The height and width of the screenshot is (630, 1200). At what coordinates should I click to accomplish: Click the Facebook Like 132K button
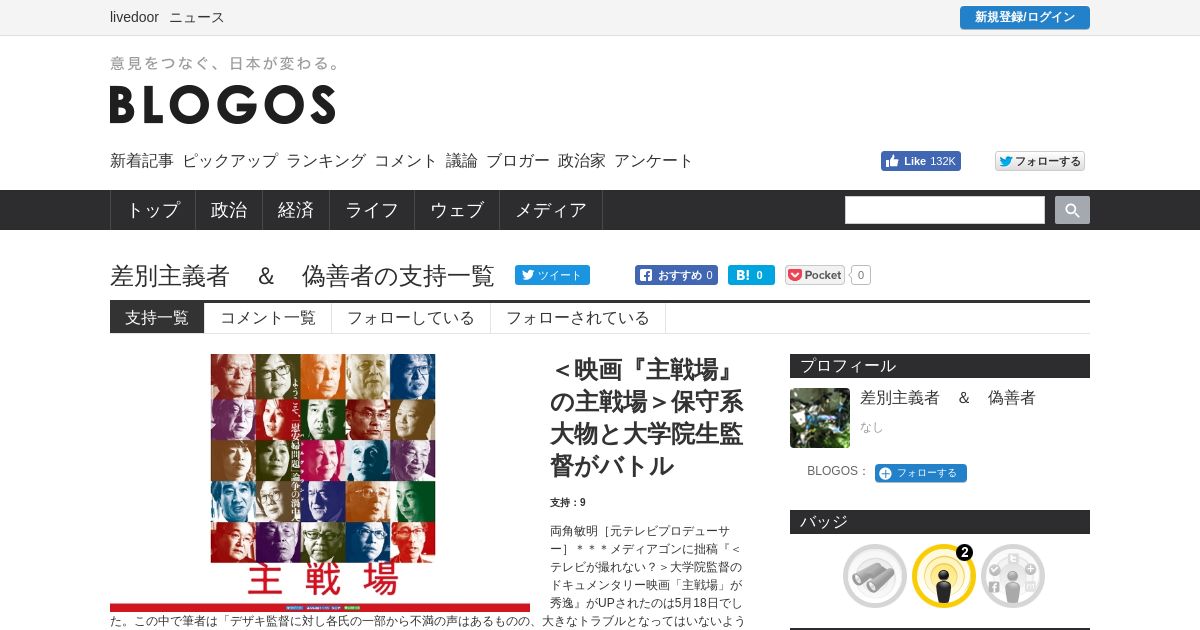[920, 161]
